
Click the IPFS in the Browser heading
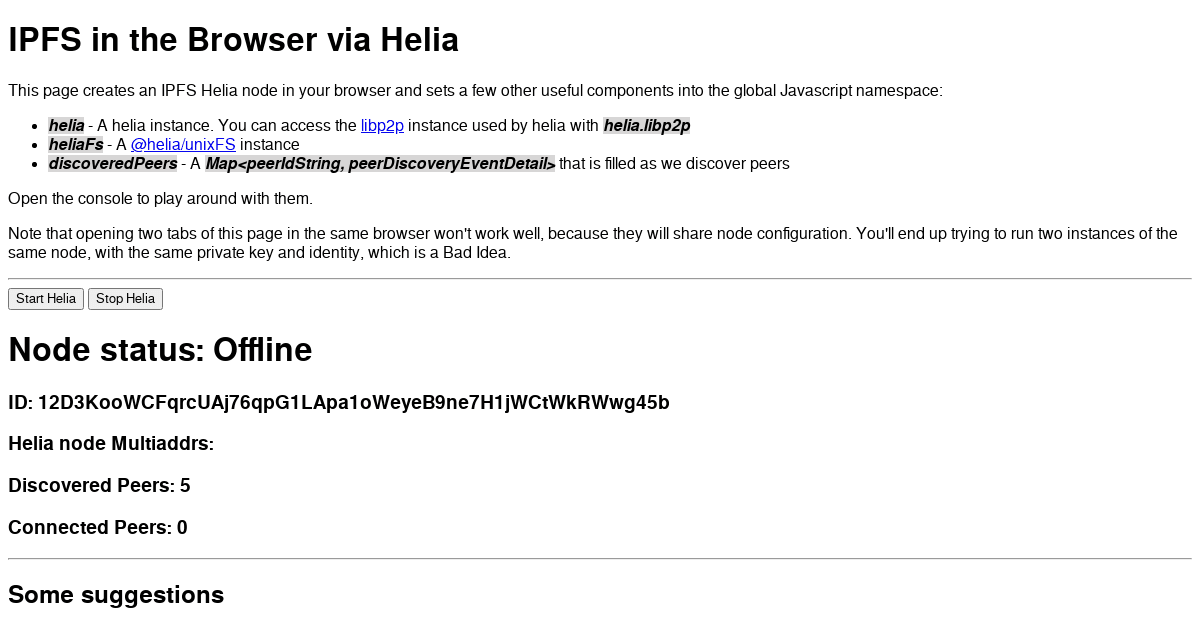coord(233,40)
